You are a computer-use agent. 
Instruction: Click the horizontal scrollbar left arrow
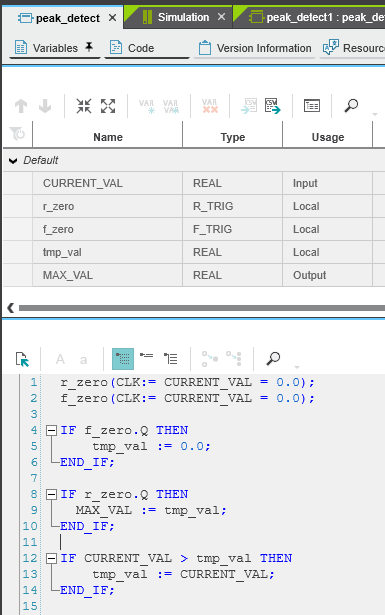tap(11, 308)
